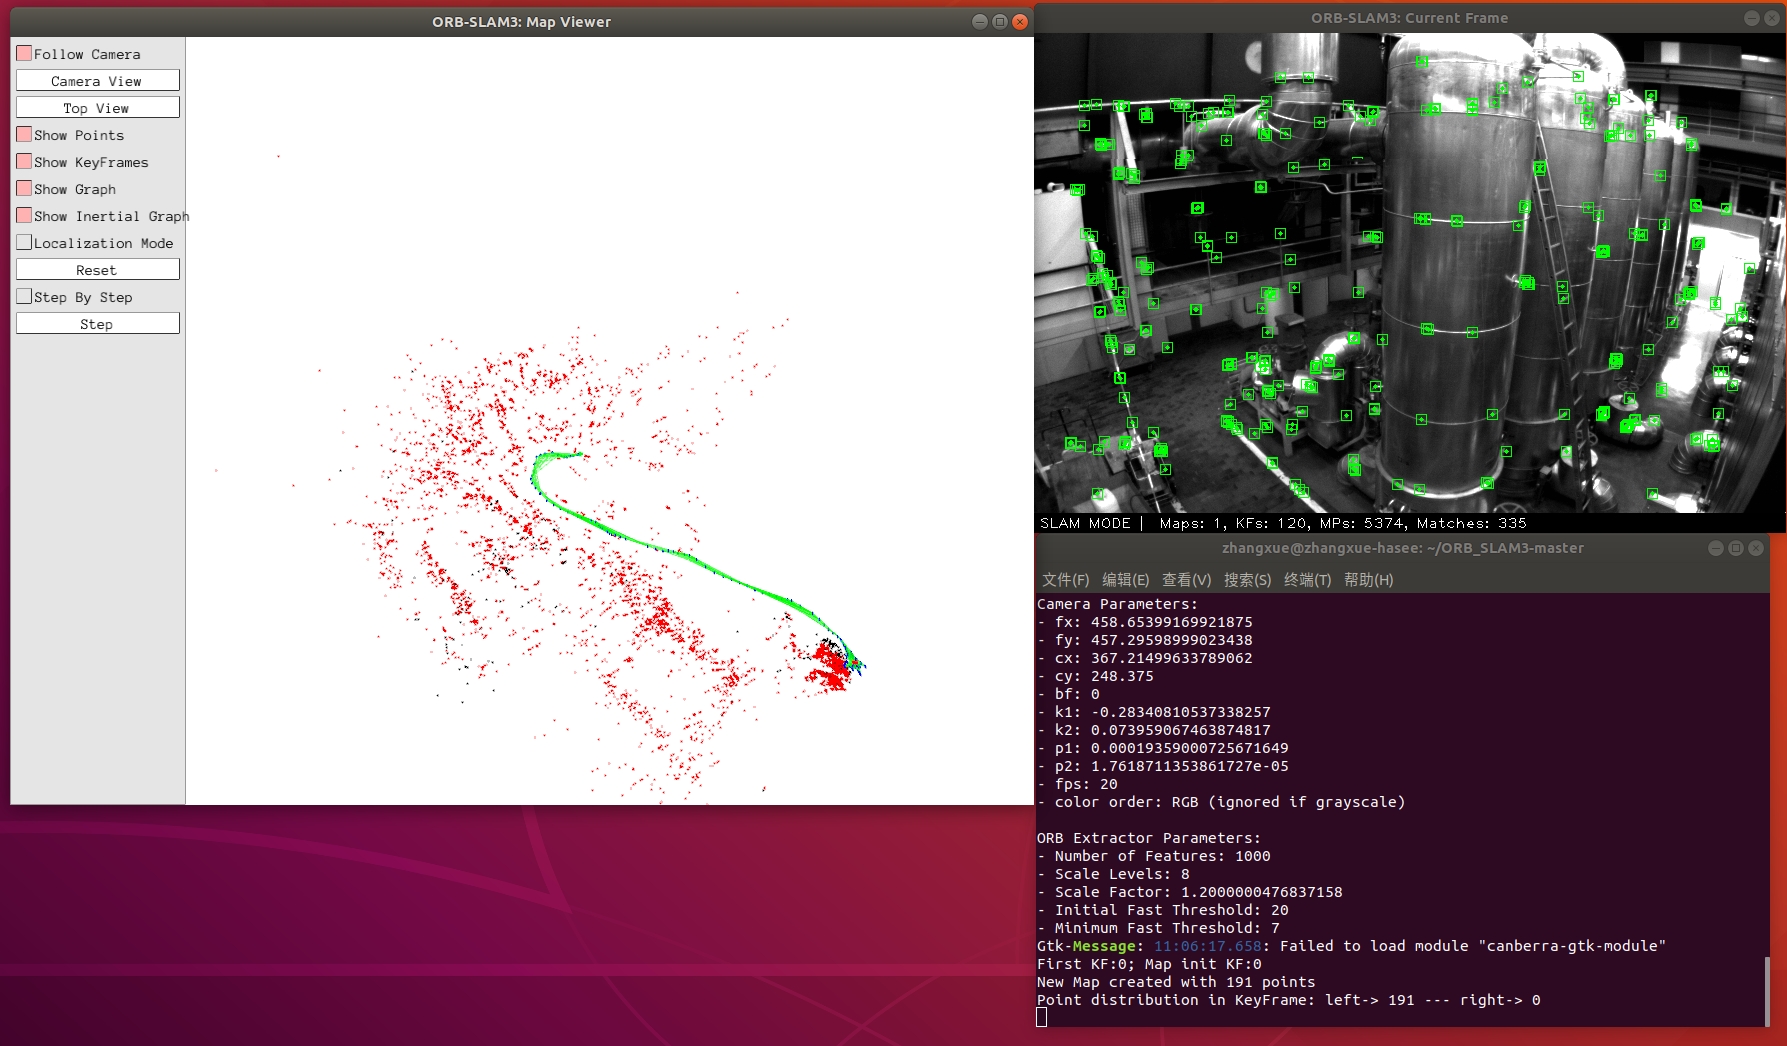Click 'New Map created with 191 points'
1787x1046 pixels.
click(1176, 982)
